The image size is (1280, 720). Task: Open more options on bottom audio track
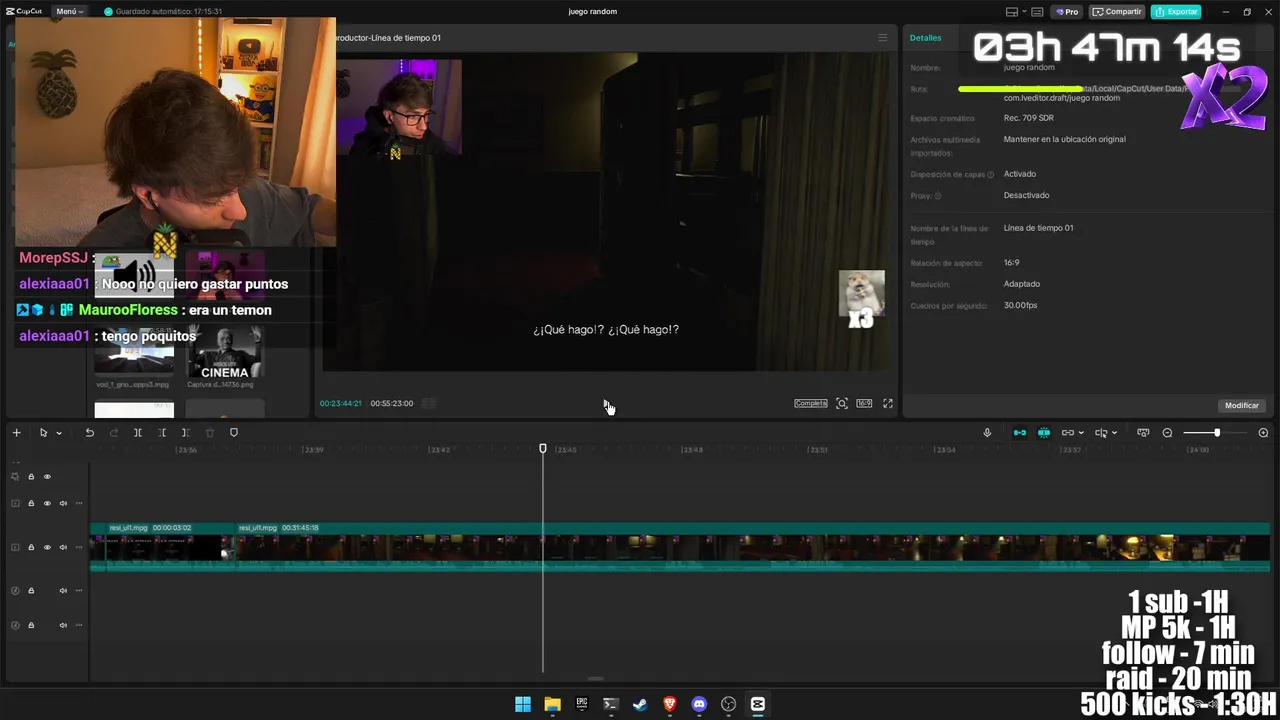pos(79,625)
